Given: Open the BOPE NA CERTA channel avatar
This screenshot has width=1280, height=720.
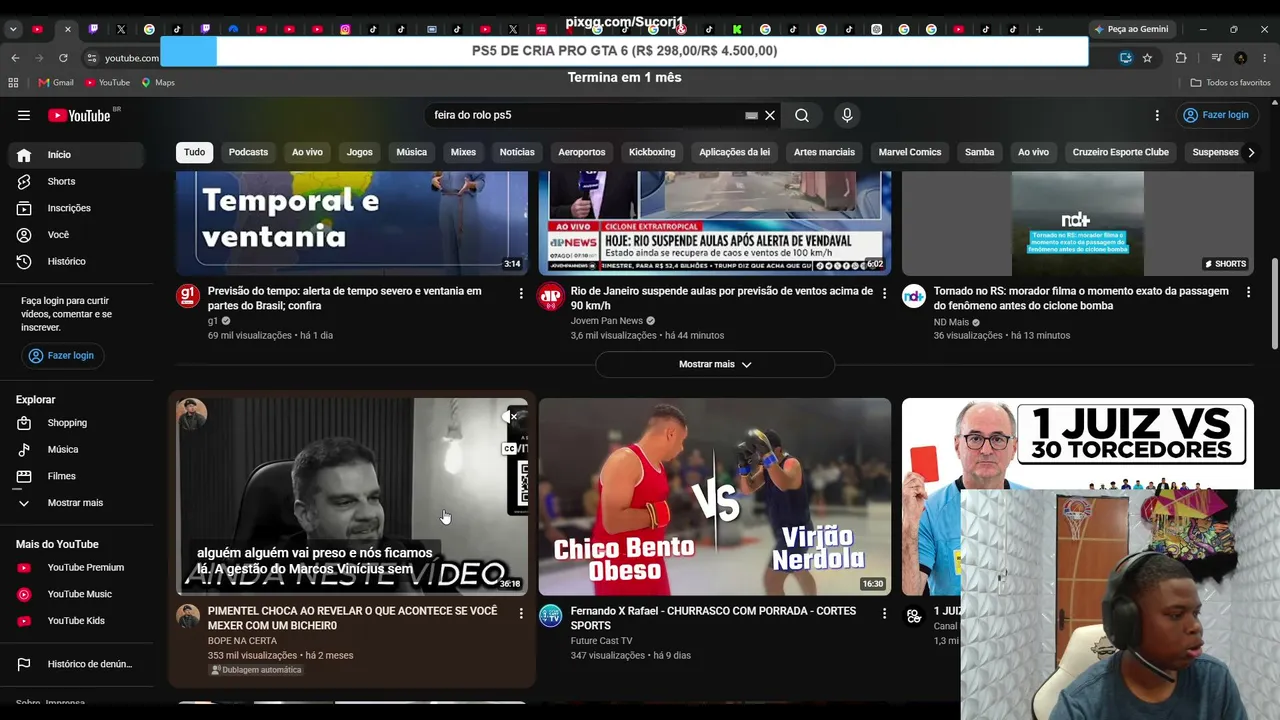Looking at the screenshot, I should [188, 615].
